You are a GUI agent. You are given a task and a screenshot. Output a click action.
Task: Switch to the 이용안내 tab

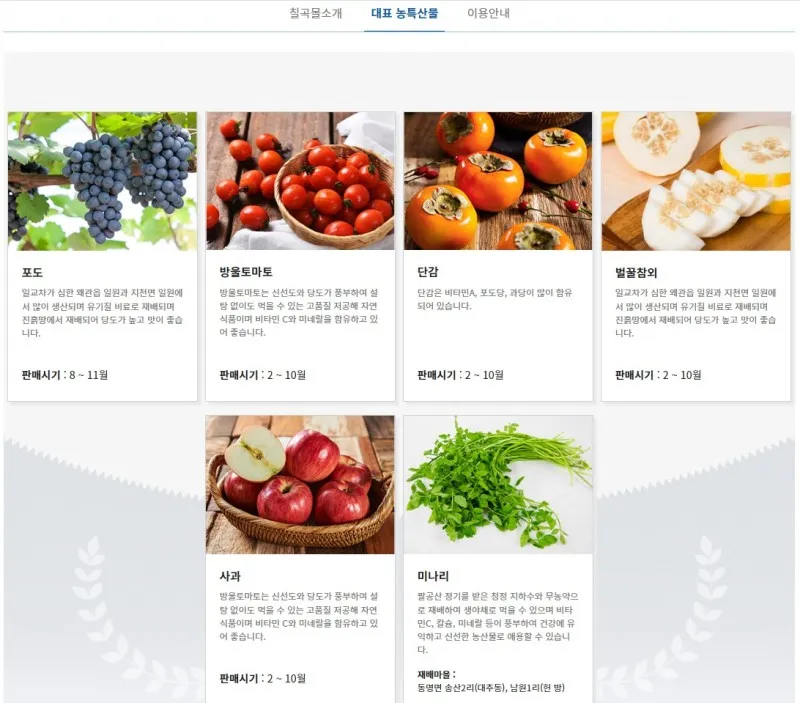point(488,13)
